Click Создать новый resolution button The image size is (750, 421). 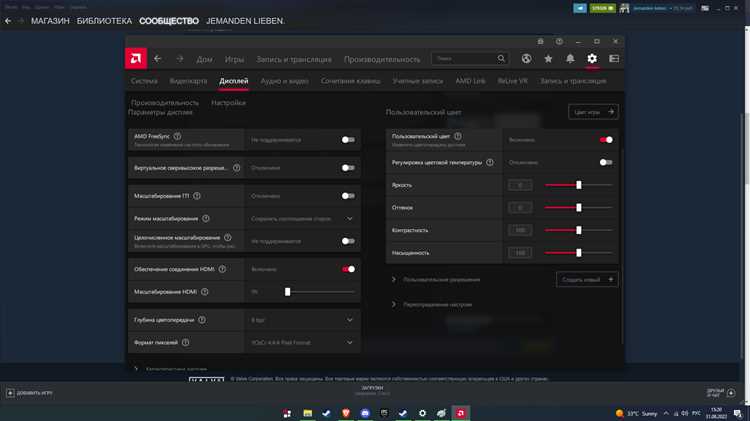pos(587,279)
